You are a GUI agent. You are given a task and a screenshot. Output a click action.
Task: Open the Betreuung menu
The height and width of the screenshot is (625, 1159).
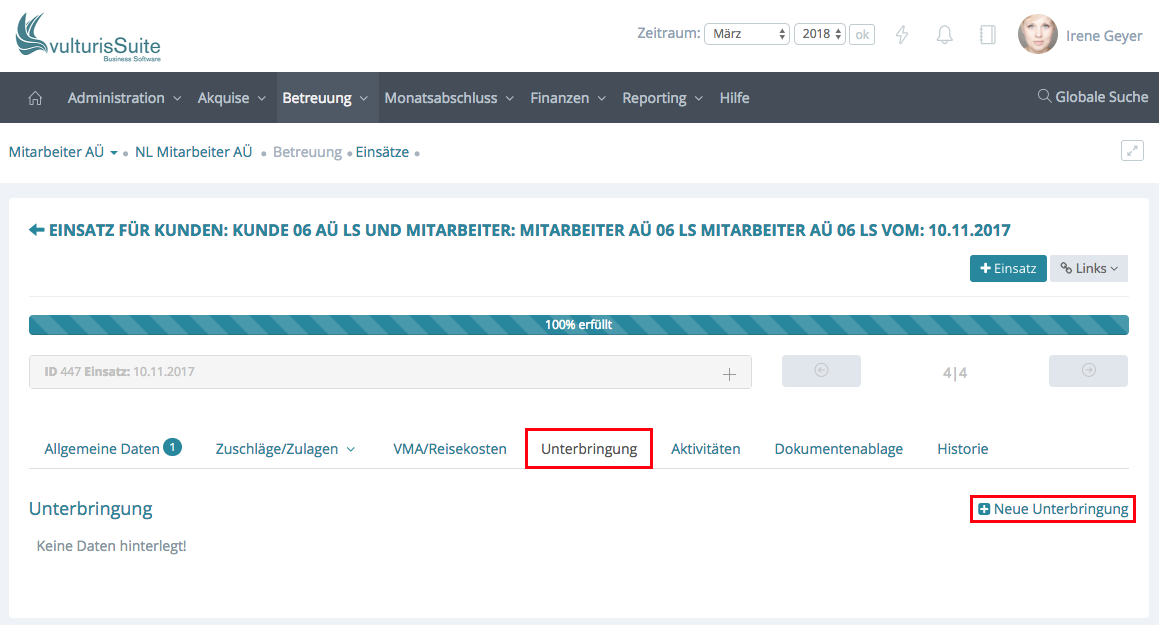pos(325,98)
